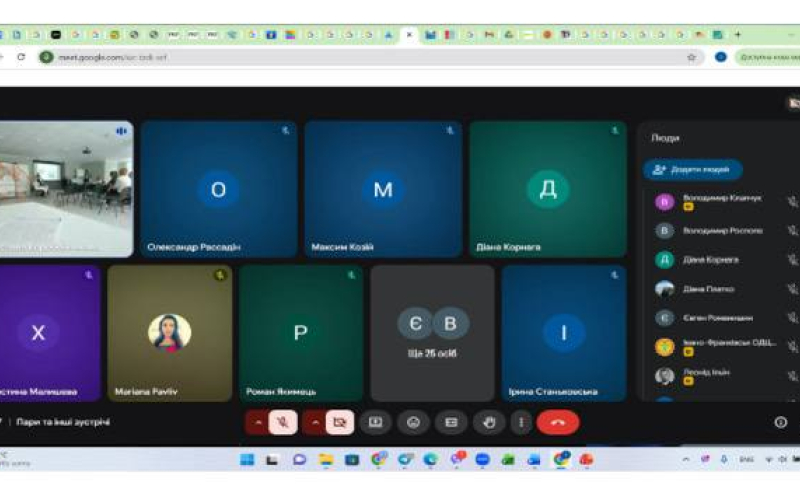Open the emoji reactions button
The width and height of the screenshot is (800, 500).
tap(413, 422)
